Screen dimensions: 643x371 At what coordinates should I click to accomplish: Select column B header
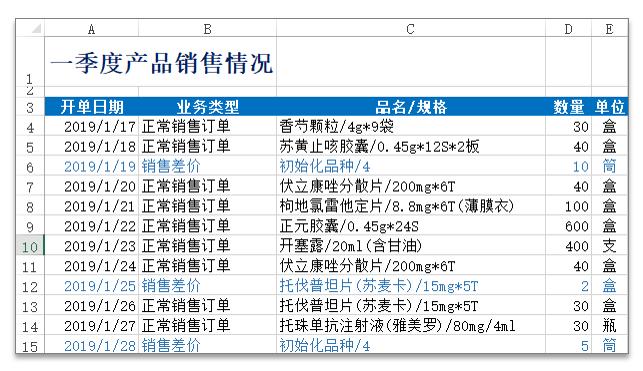pos(207,29)
